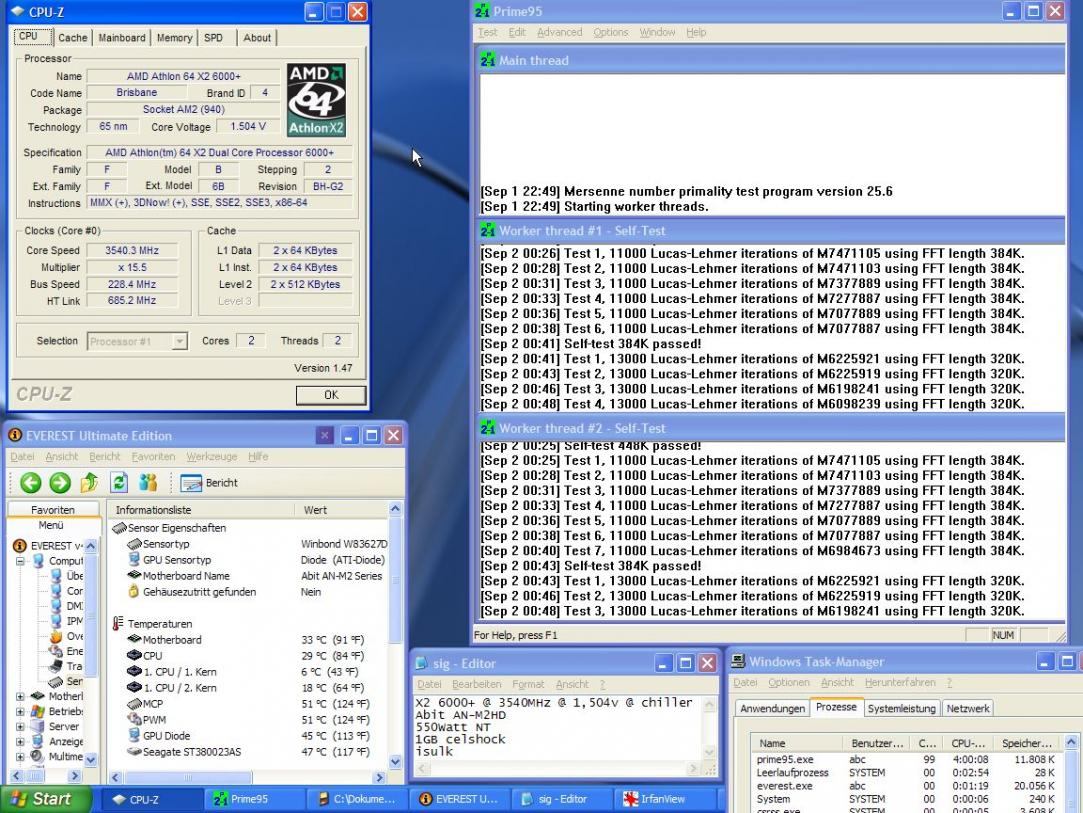This screenshot has height=813, width=1083.
Task: Activate EVEREST U... from the taskbar
Action: pyautogui.click(x=459, y=799)
